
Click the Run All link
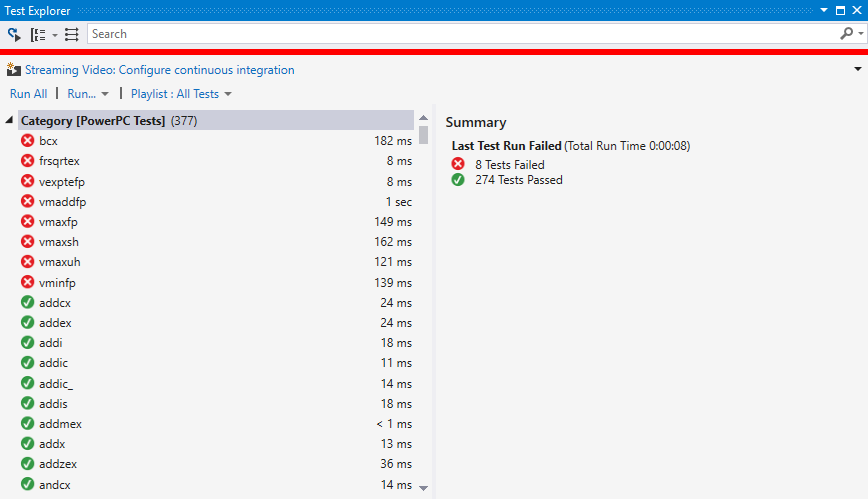coord(28,94)
